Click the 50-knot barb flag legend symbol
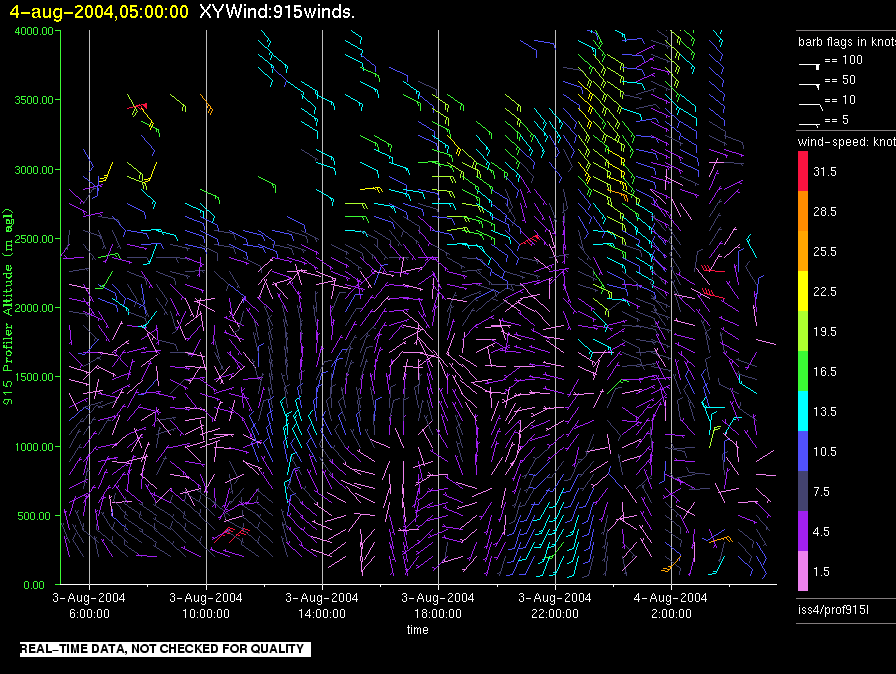The width and height of the screenshot is (896, 674). (810, 86)
